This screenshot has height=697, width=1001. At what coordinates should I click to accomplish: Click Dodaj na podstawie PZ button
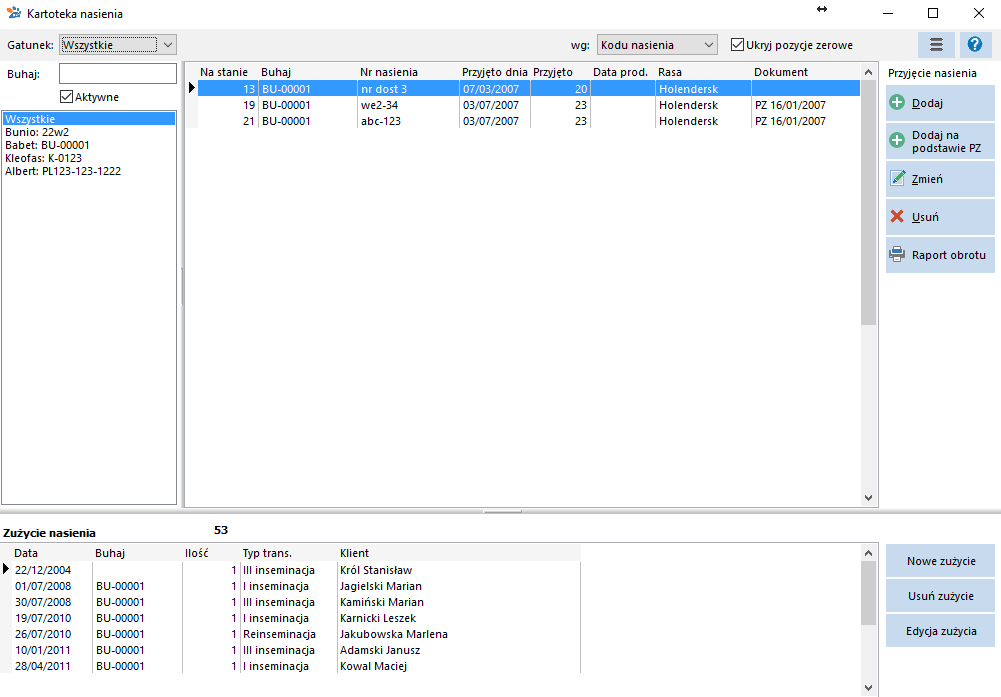pos(940,141)
